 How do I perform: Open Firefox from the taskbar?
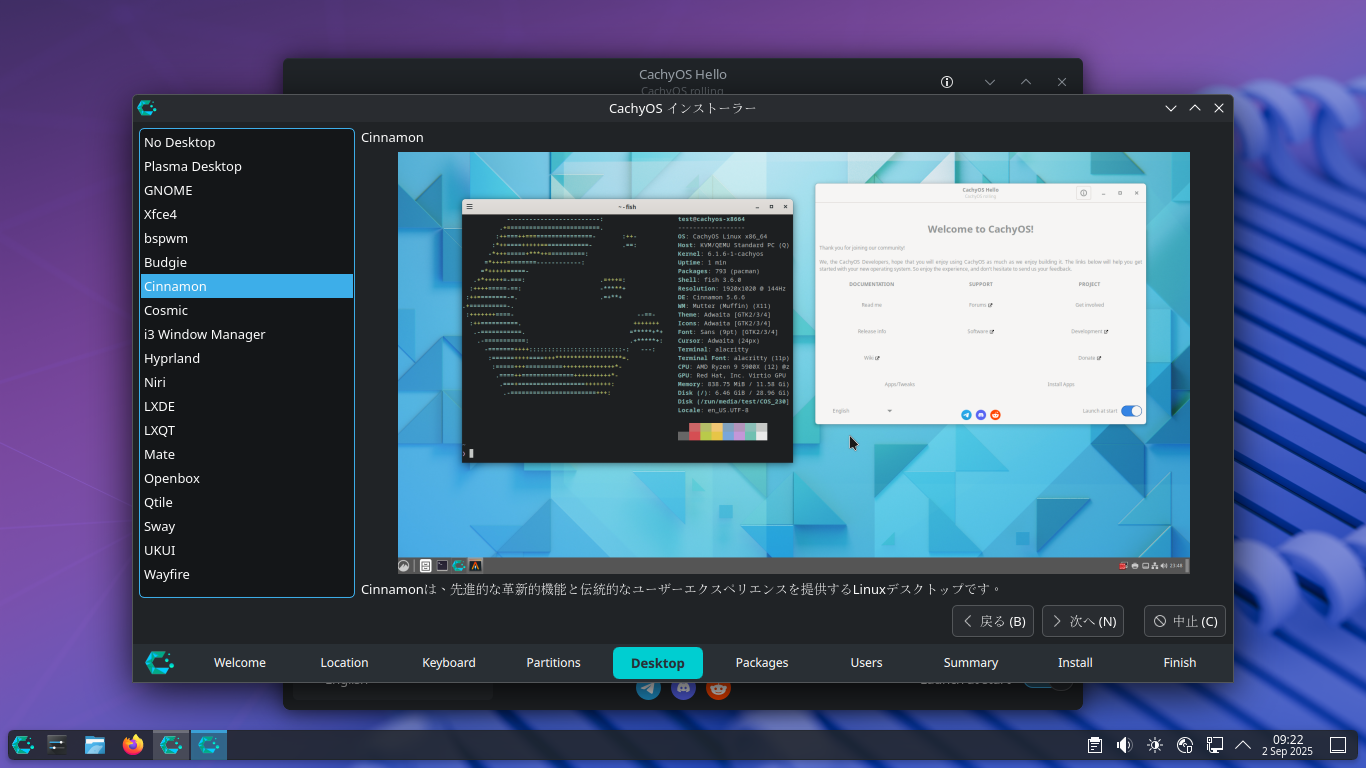click(x=133, y=745)
